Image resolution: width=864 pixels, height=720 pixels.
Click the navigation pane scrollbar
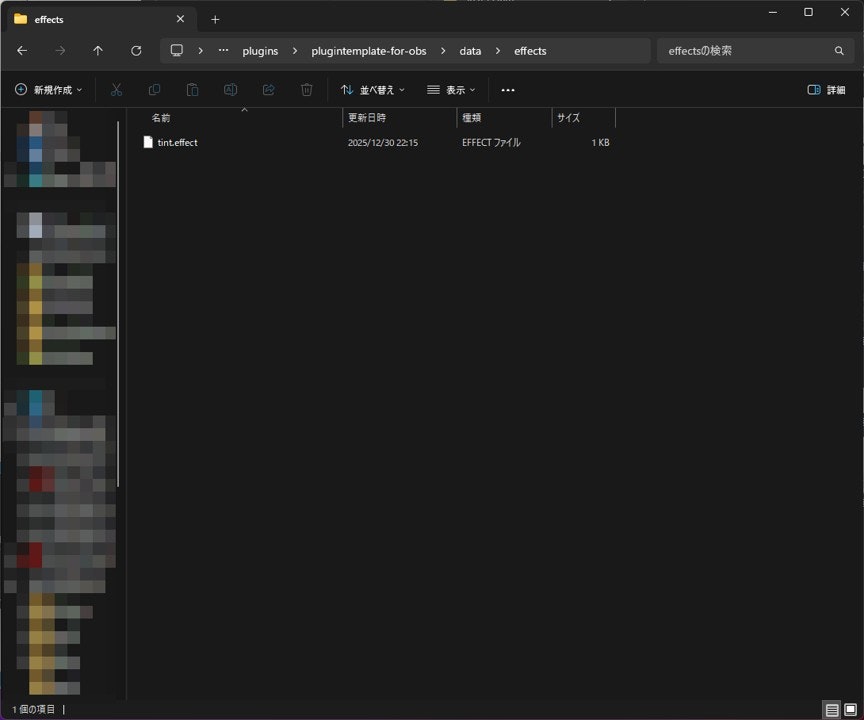118,304
